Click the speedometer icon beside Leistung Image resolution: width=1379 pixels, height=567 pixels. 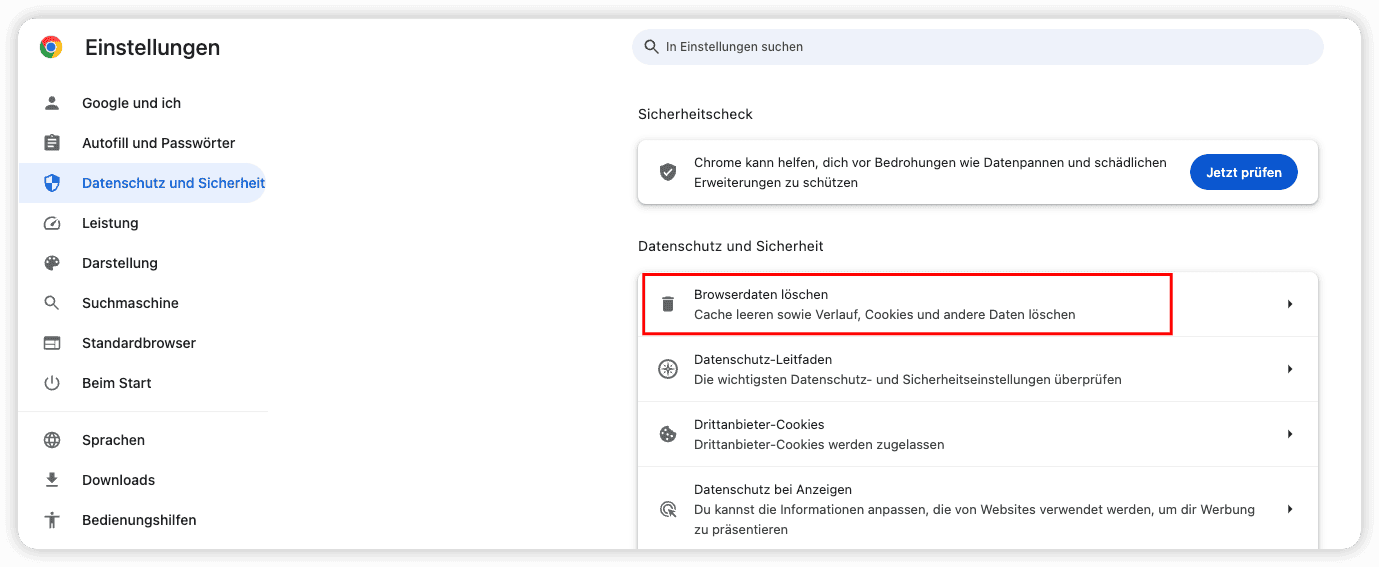click(x=52, y=223)
